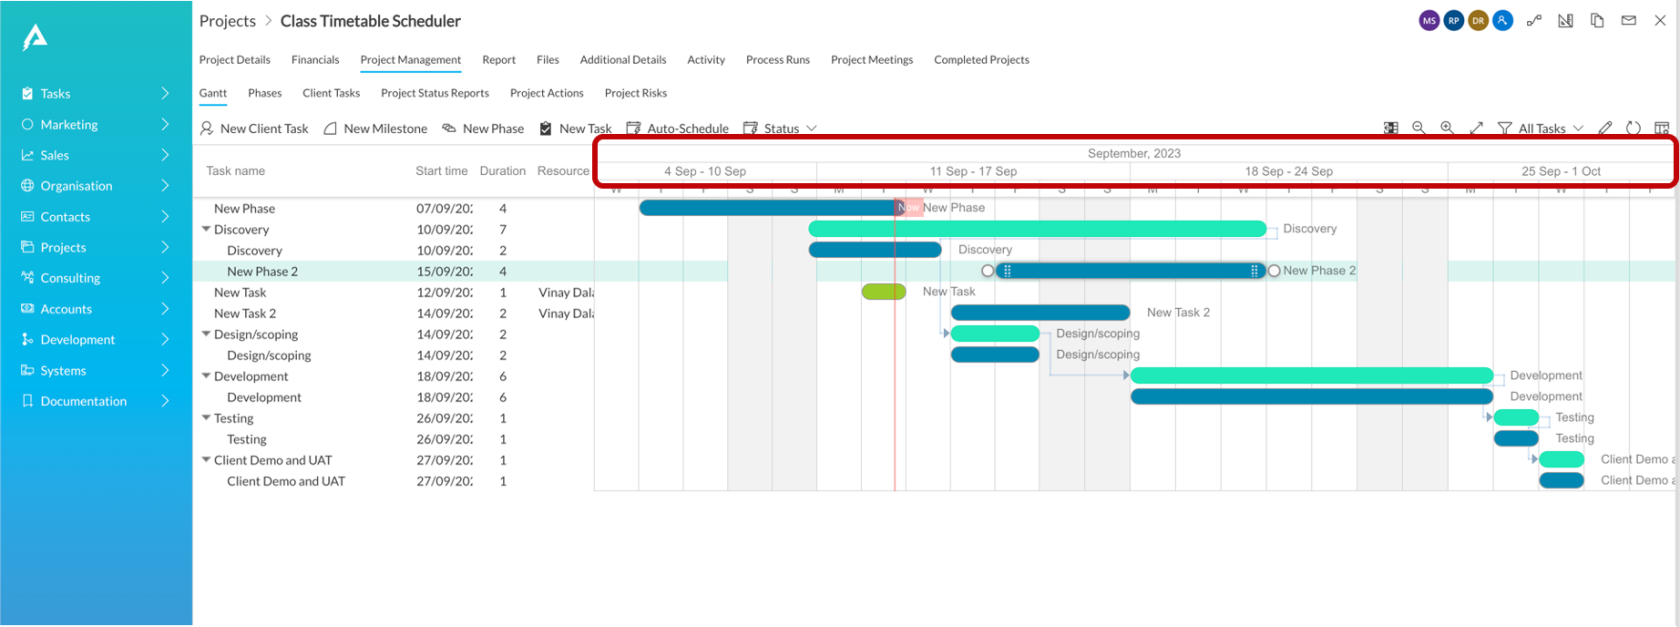Zoom in the Gantt chart with plus magnifier
Screen dimensions: 1680x627
point(1447,128)
